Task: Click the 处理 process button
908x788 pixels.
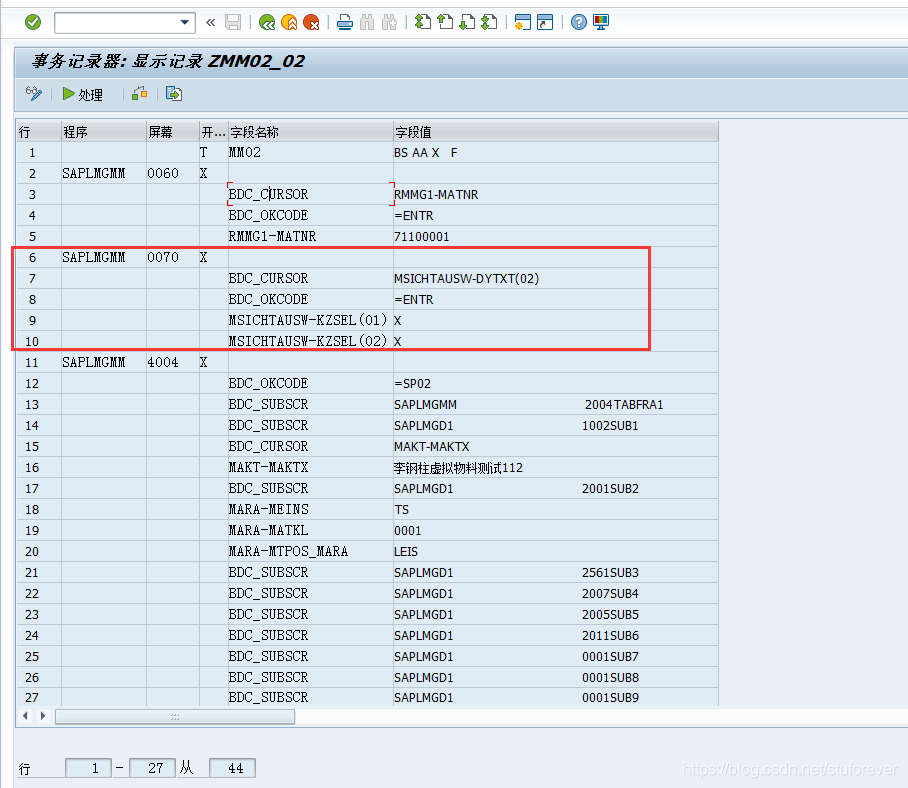Action: pyautogui.click(x=83, y=94)
